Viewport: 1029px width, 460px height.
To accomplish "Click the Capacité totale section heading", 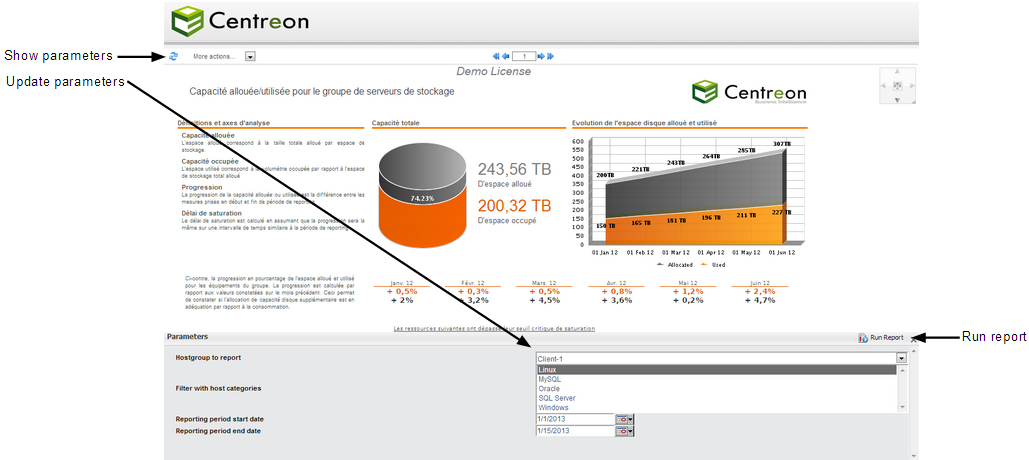I will [x=396, y=123].
